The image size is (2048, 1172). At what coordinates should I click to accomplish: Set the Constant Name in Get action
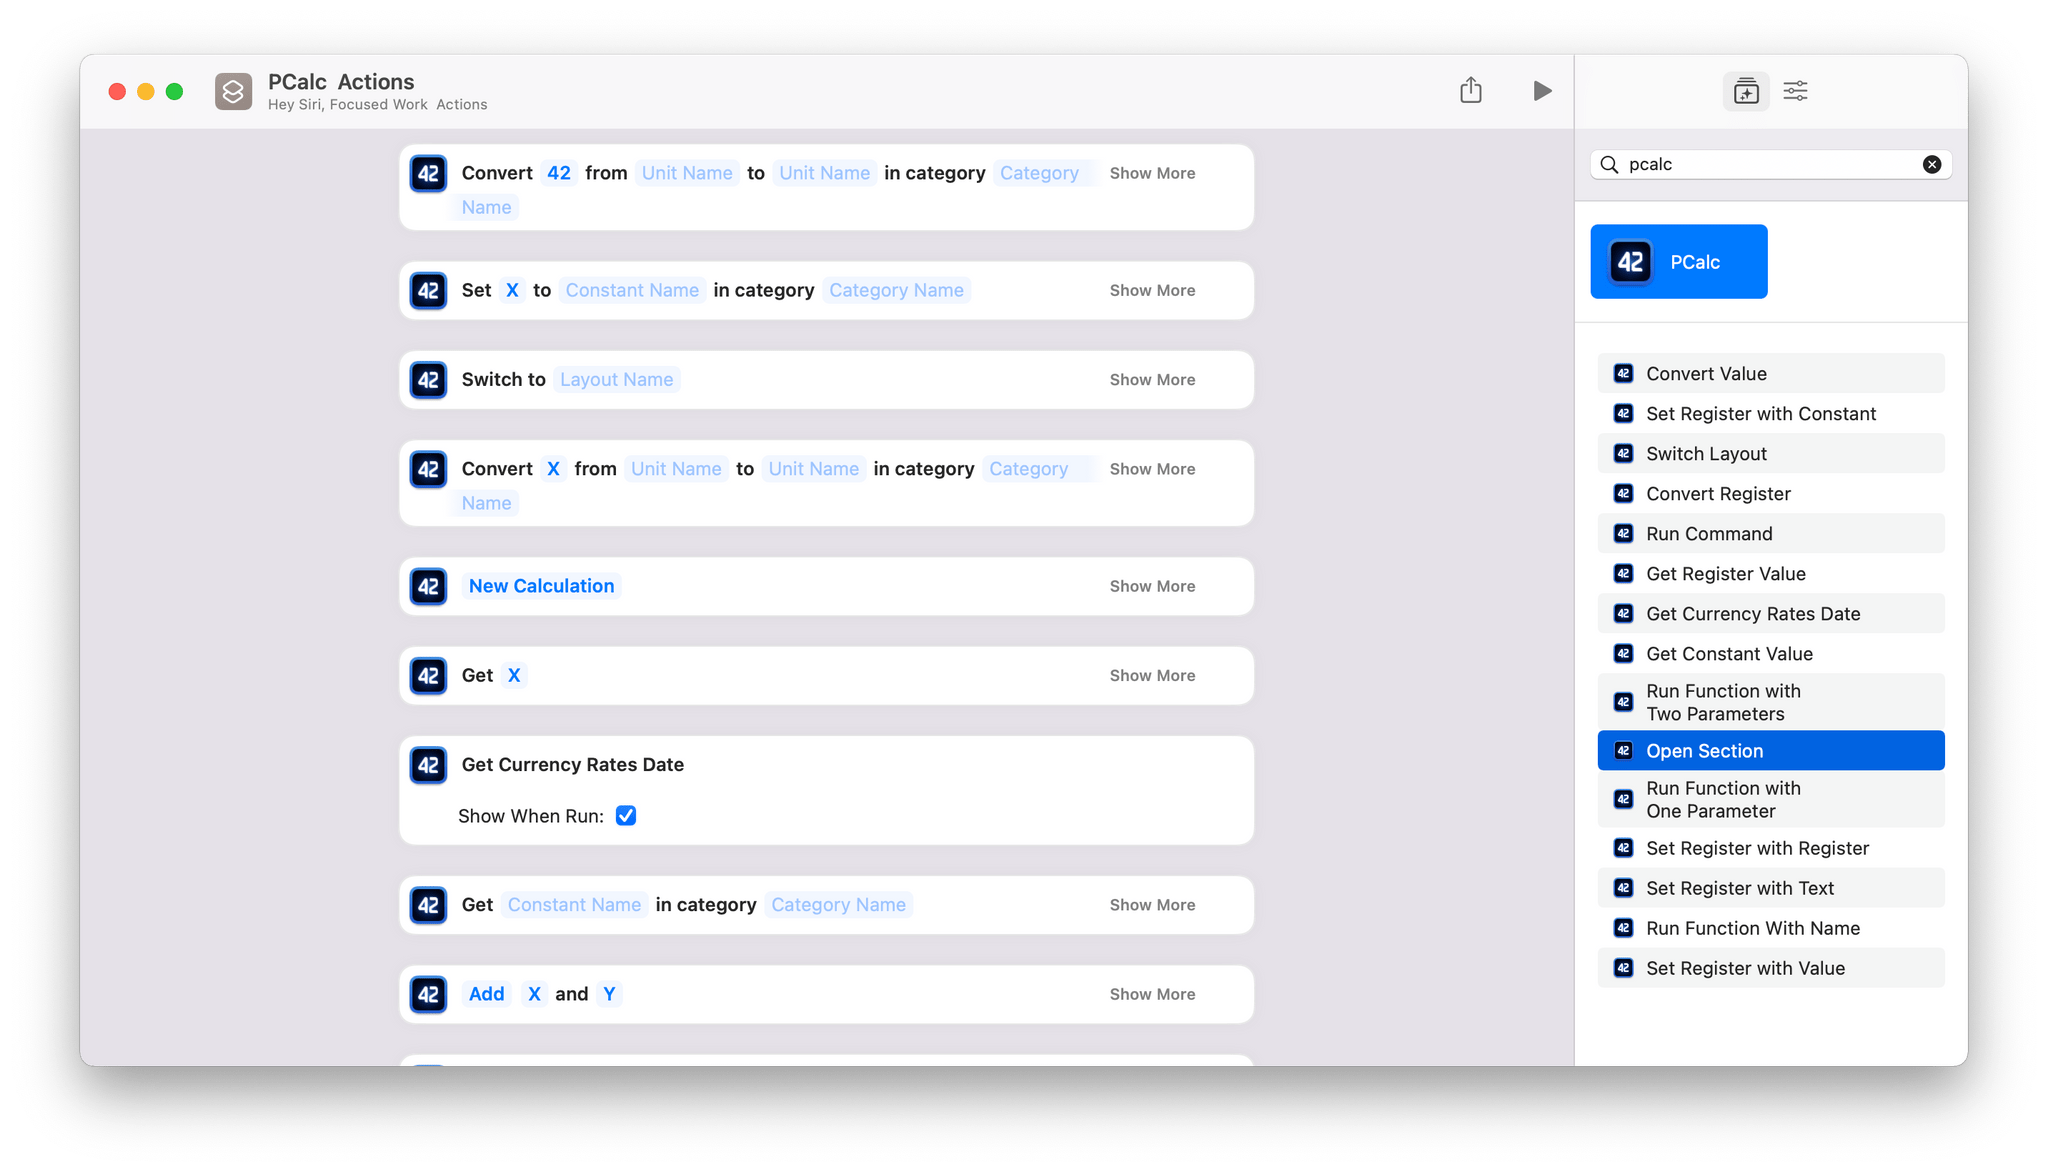(x=574, y=905)
